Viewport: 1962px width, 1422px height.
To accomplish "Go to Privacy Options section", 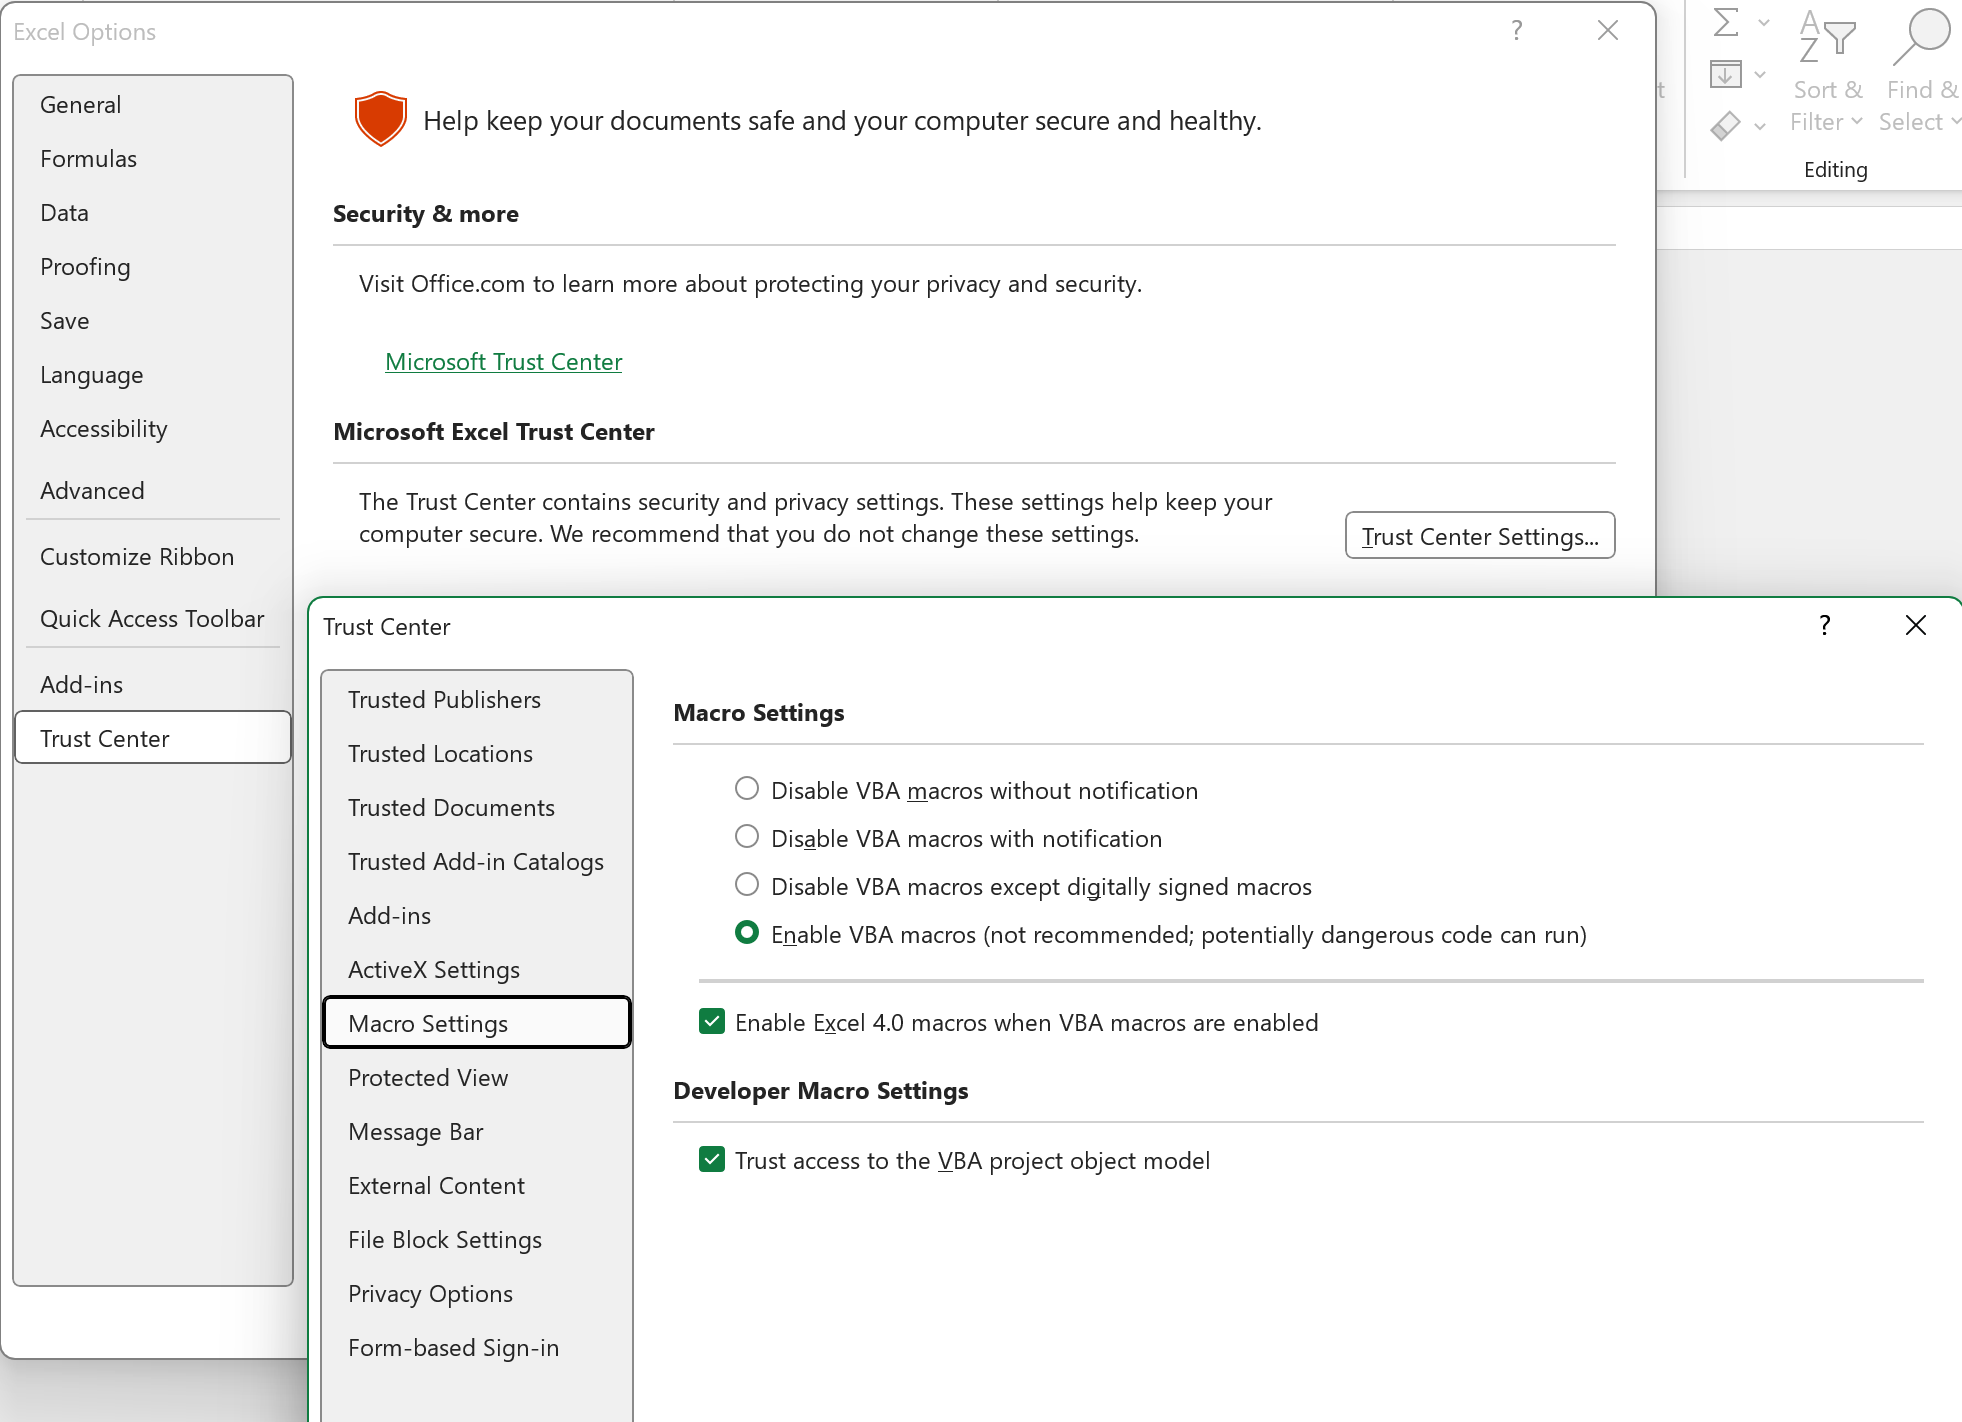I will [x=477, y=1294].
